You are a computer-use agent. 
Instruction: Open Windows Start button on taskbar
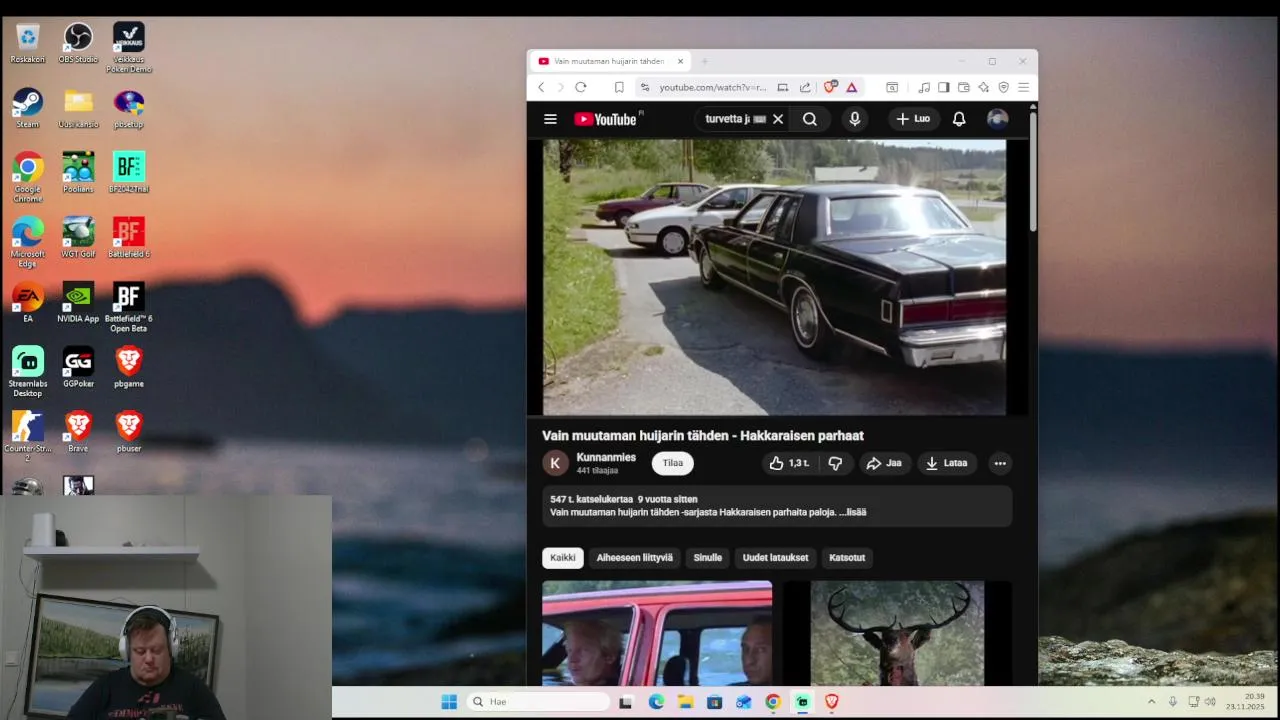coord(449,702)
